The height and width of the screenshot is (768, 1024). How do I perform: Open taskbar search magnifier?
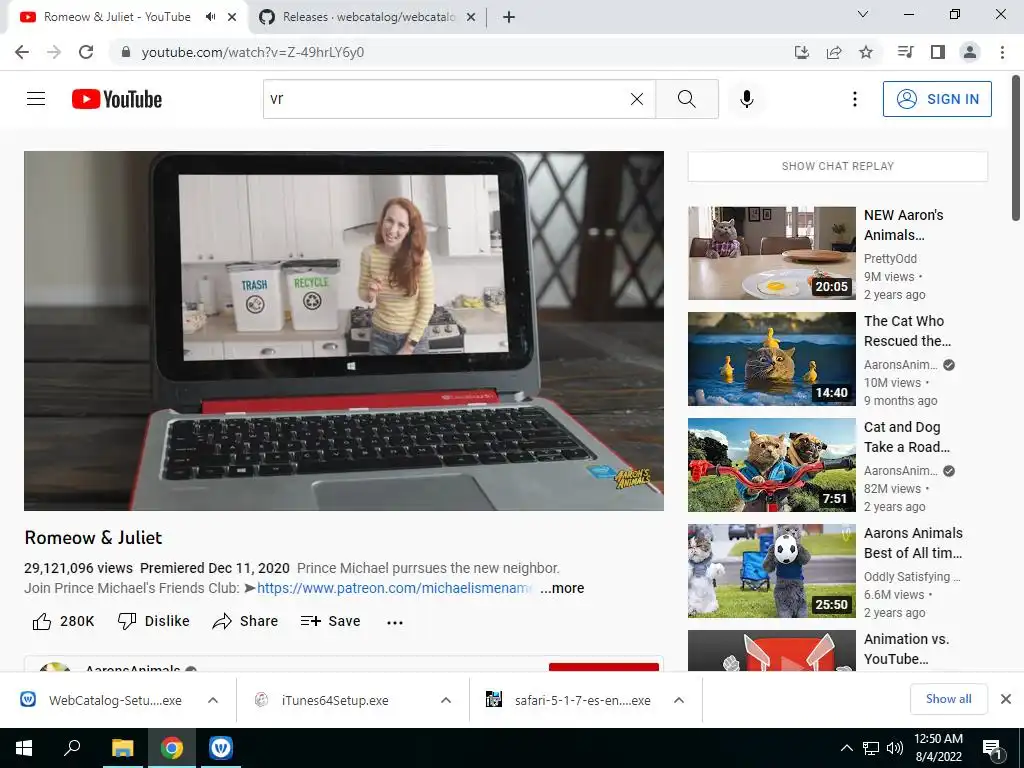point(72,748)
